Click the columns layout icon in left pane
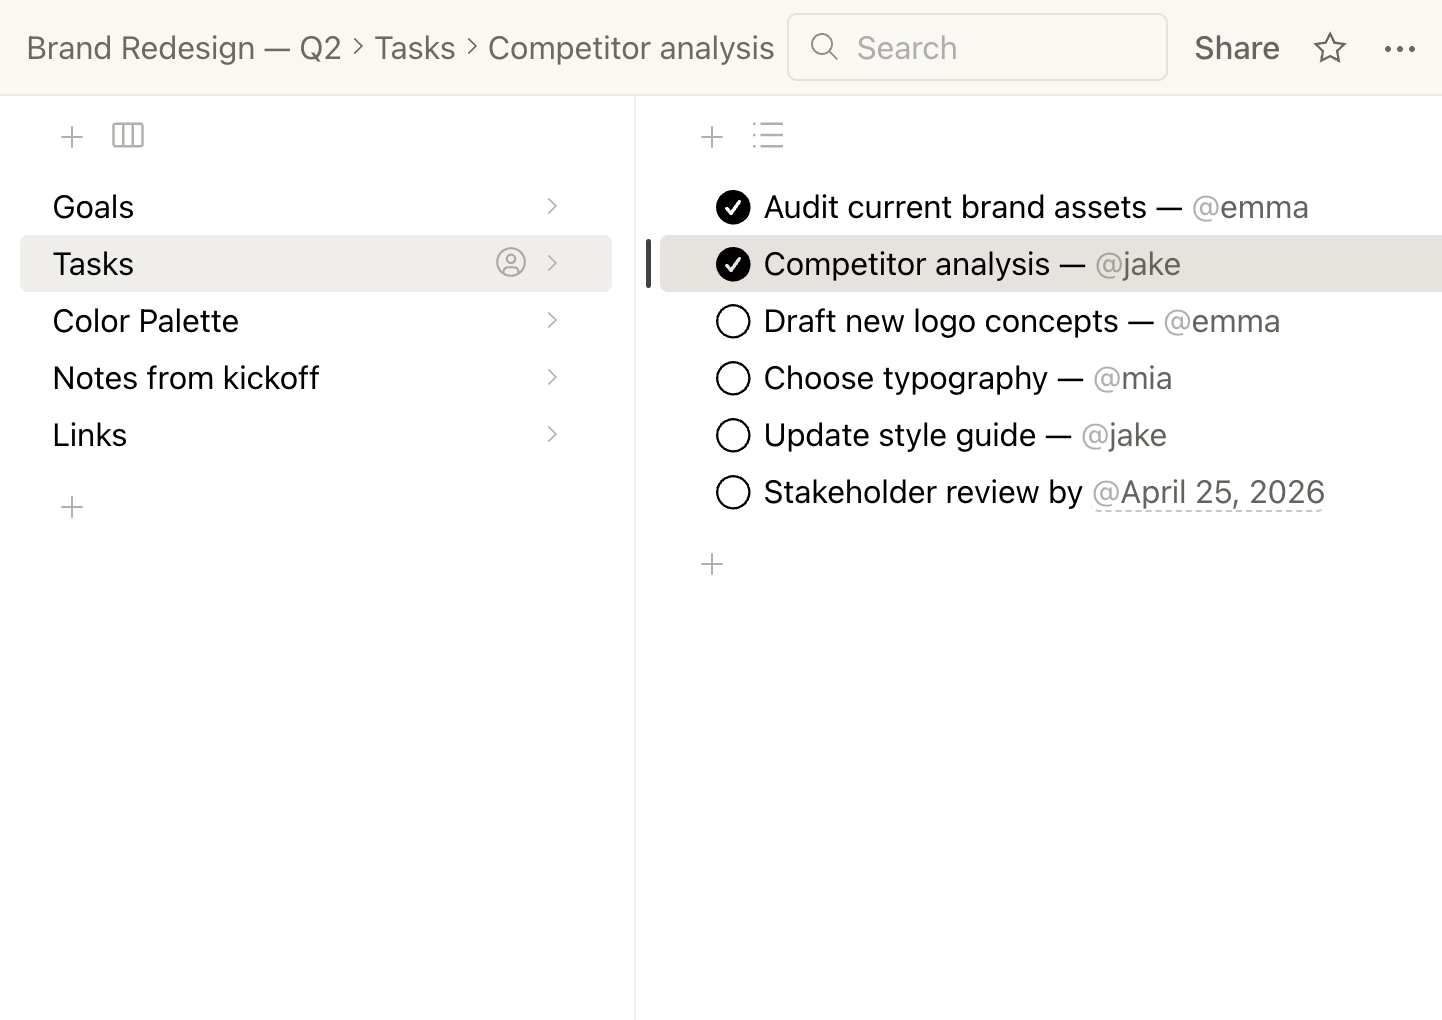This screenshot has width=1442, height=1020. pyautogui.click(x=128, y=135)
